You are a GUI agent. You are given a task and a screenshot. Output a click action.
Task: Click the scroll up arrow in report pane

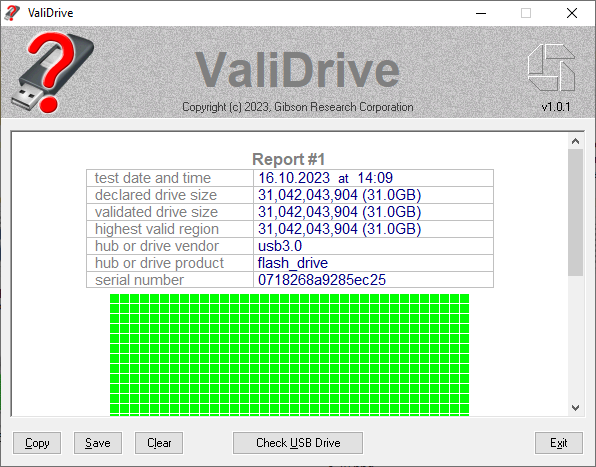(x=575, y=141)
